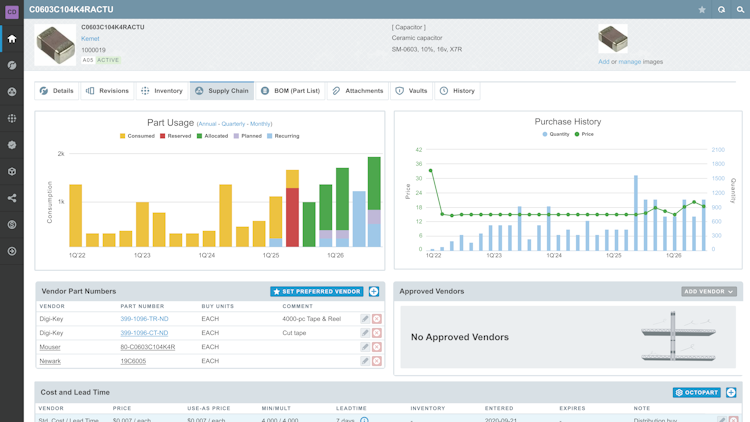Delete the Newark vendor part row
Image resolution: width=750 pixels, height=422 pixels.
tap(377, 361)
